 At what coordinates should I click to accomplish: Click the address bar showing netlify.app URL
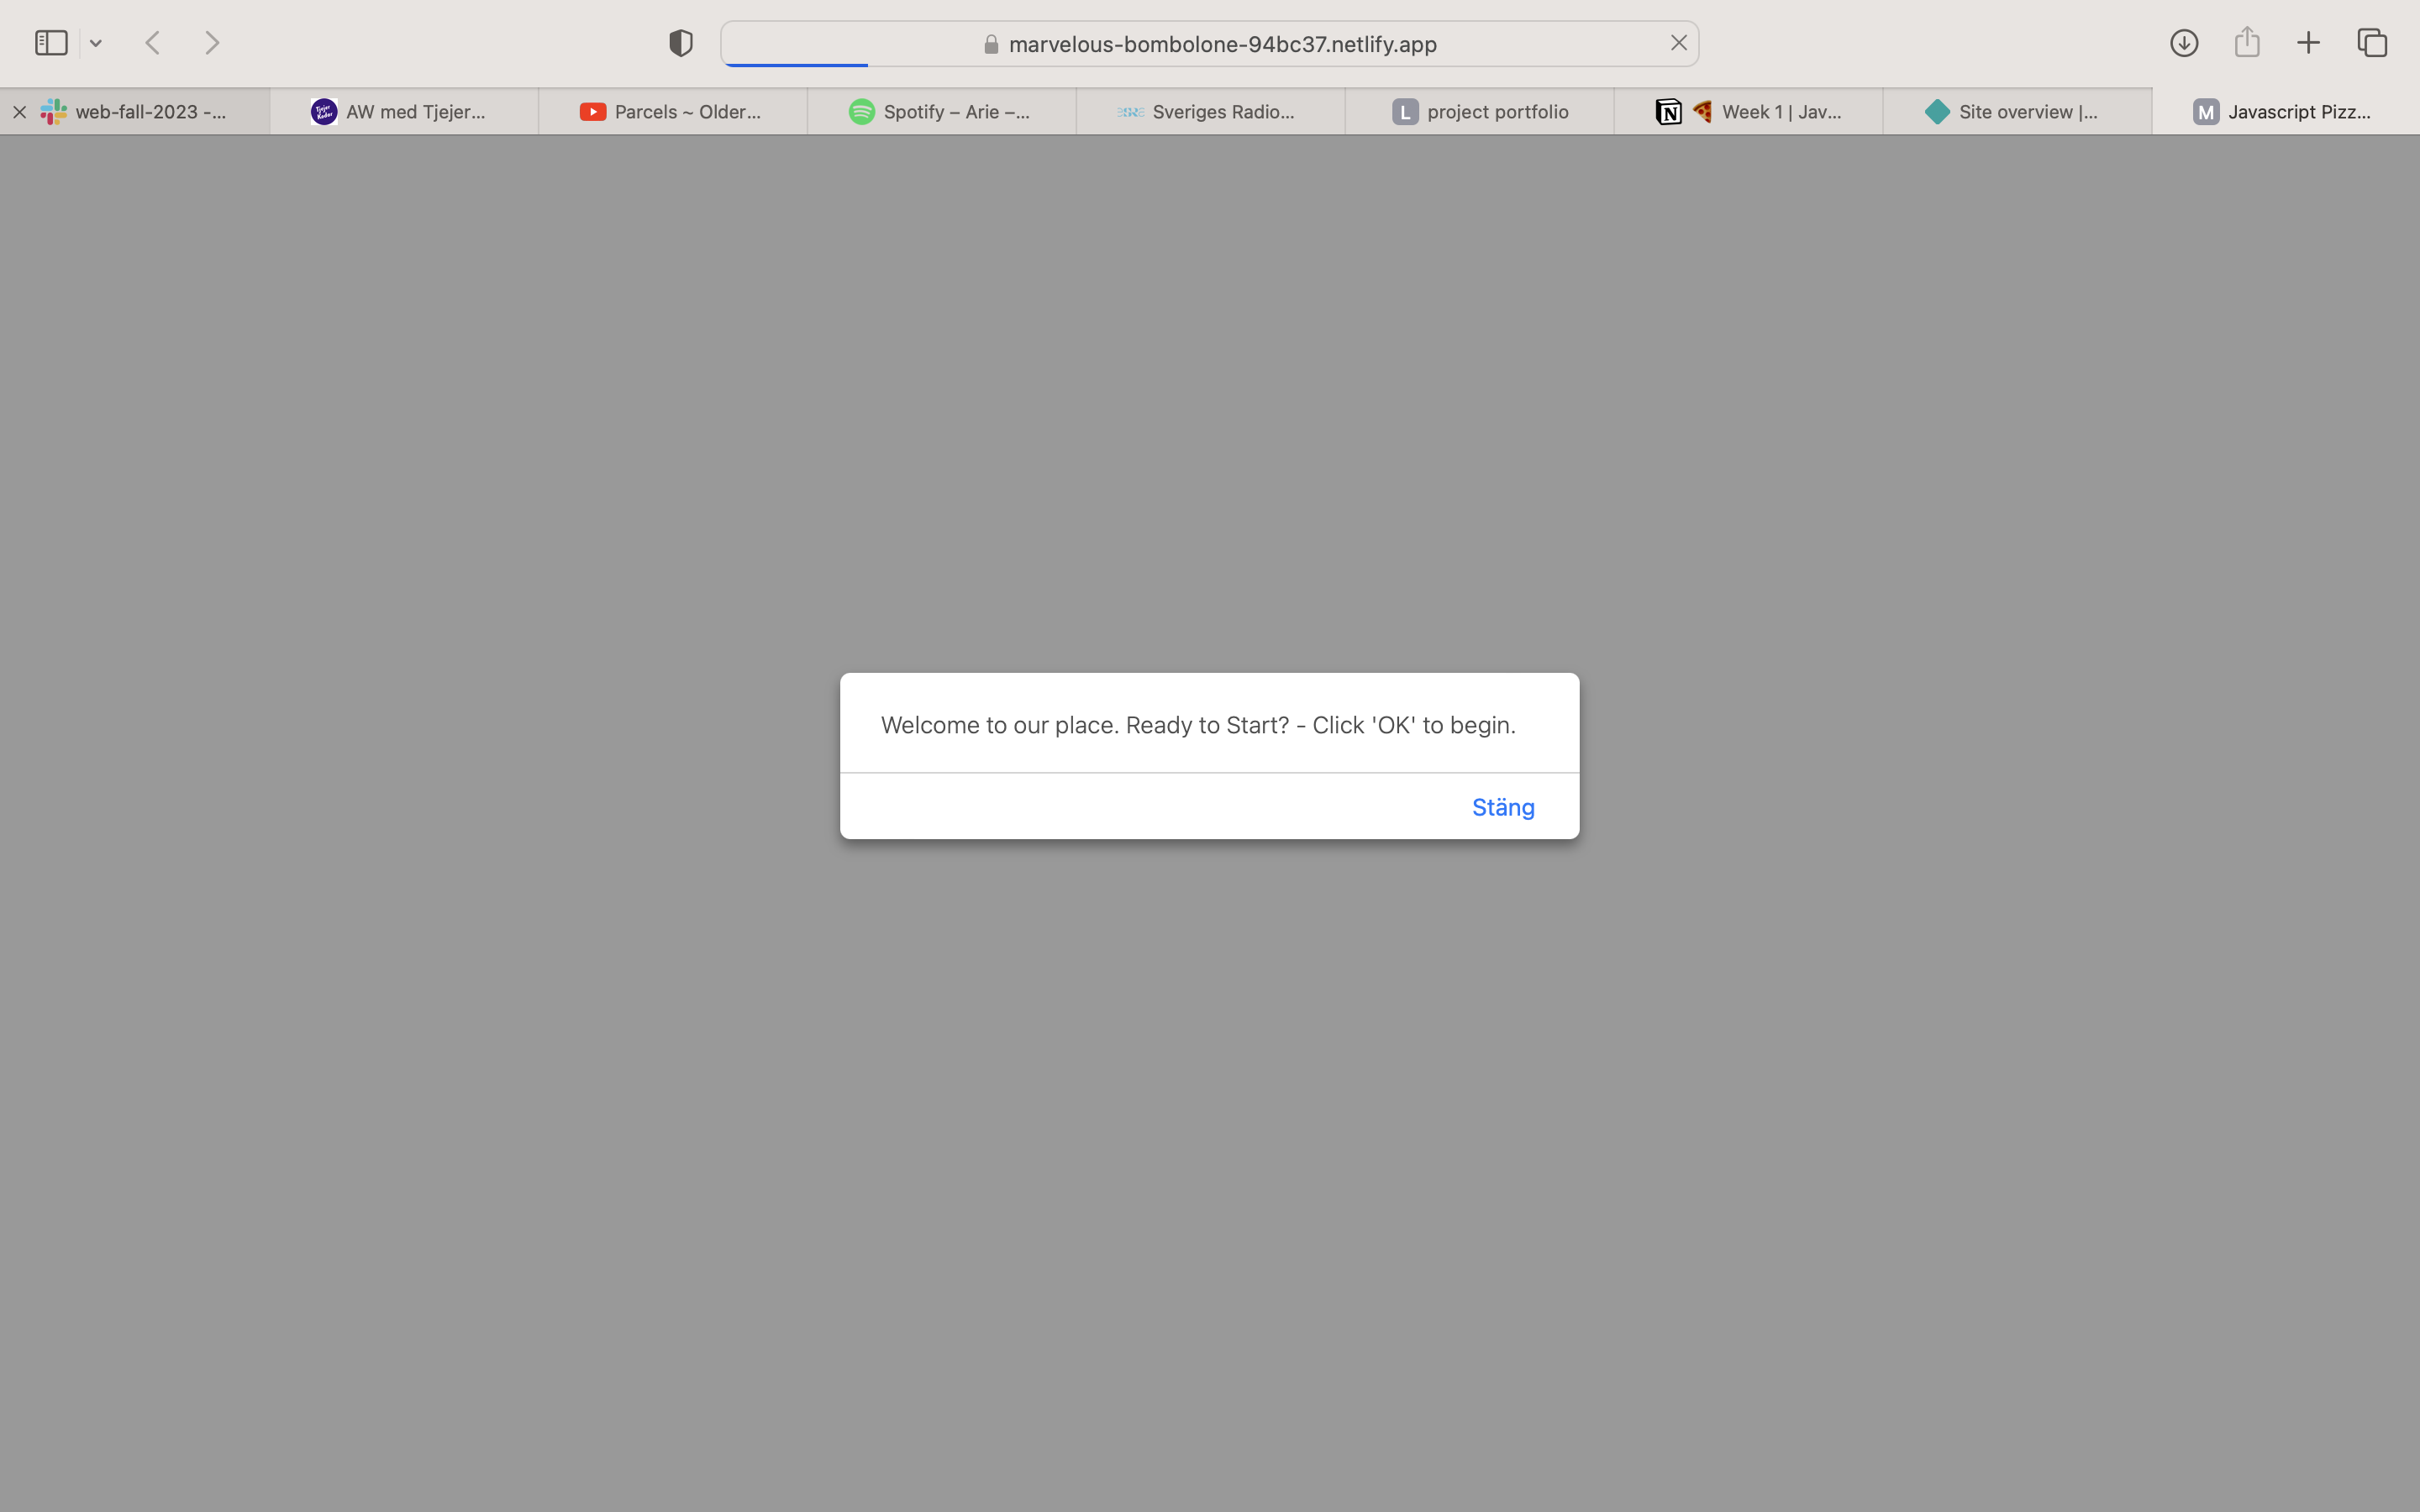[1209, 44]
